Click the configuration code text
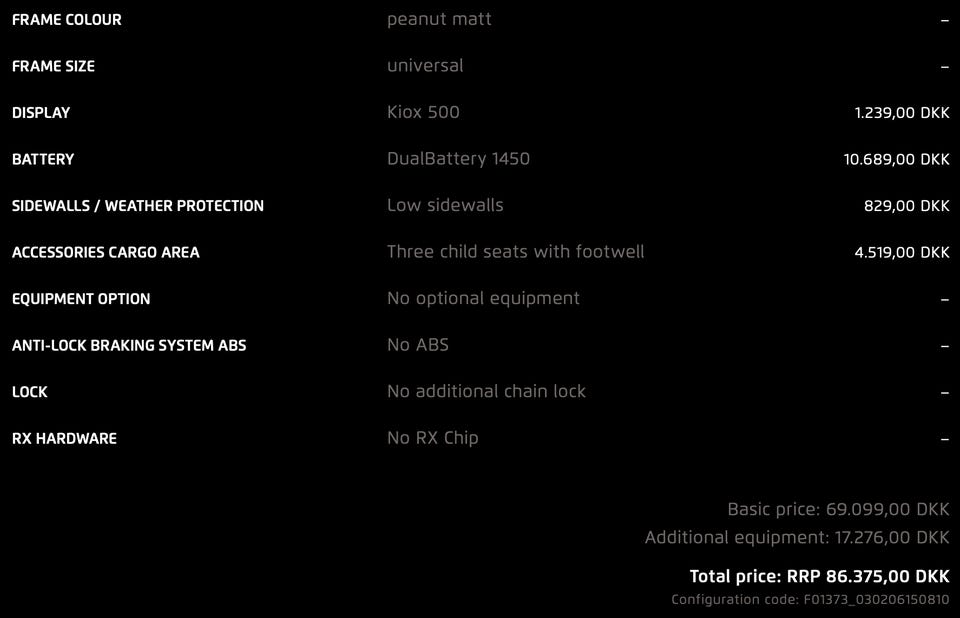The width and height of the screenshot is (960, 618). [x=810, y=600]
